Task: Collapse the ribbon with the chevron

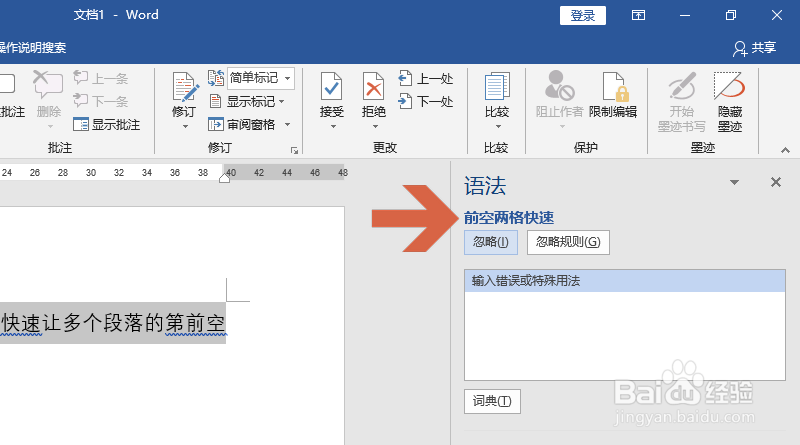Action: pyautogui.click(x=785, y=150)
